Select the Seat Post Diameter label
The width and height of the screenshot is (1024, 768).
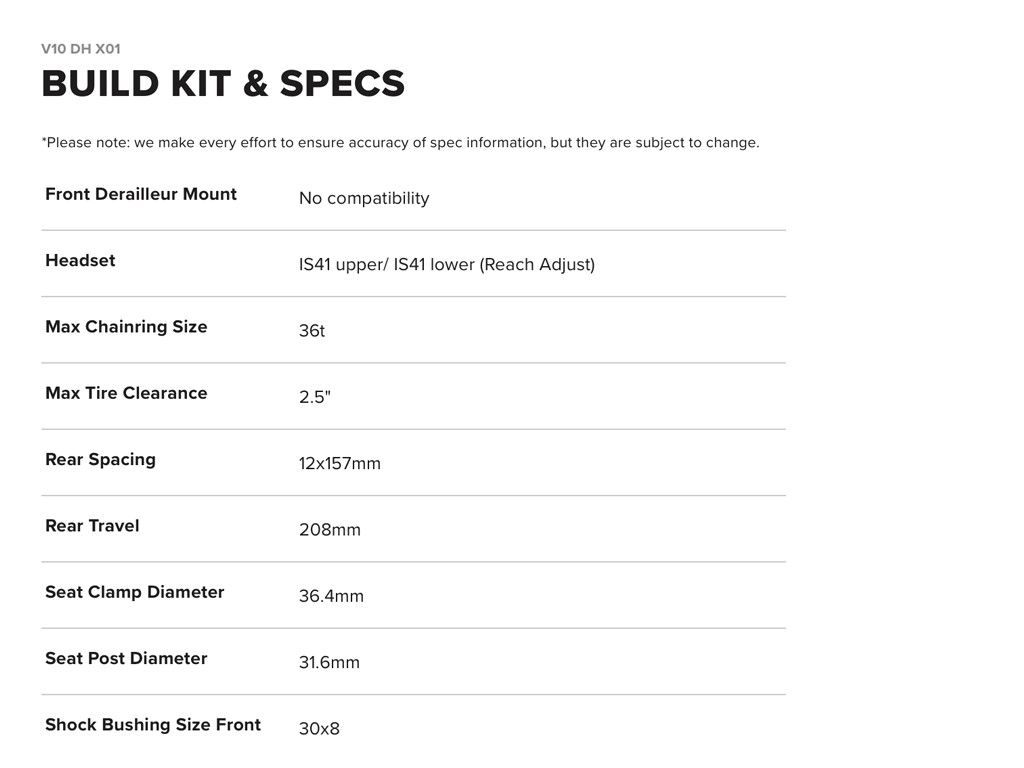coord(126,658)
